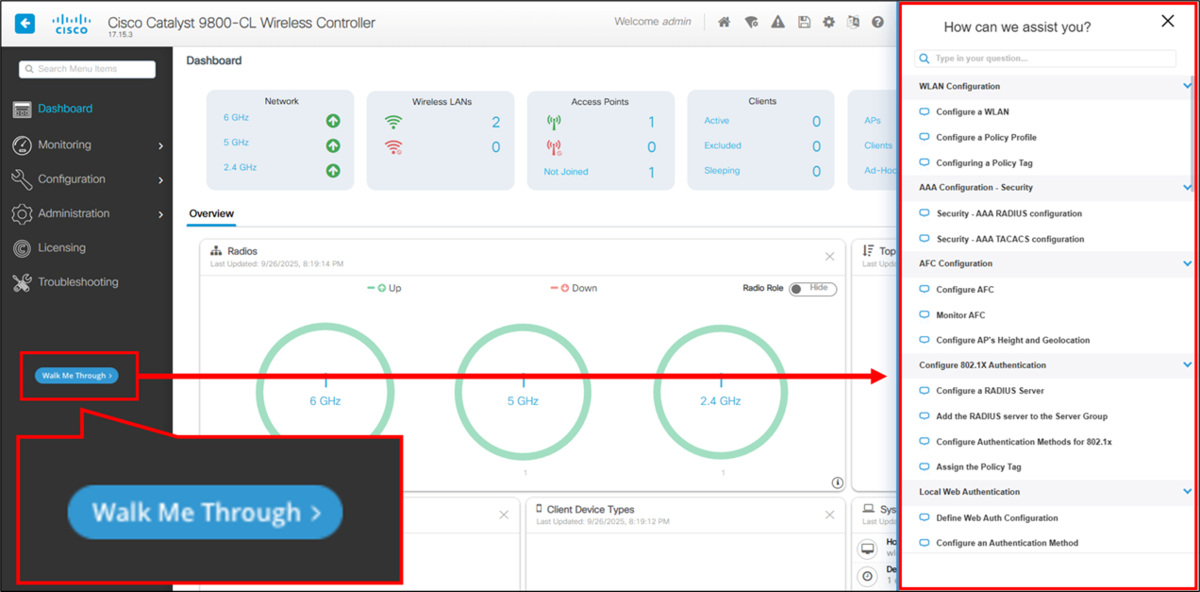Go to Home via house icon
Viewport: 1200px width, 592px height.
pos(724,22)
